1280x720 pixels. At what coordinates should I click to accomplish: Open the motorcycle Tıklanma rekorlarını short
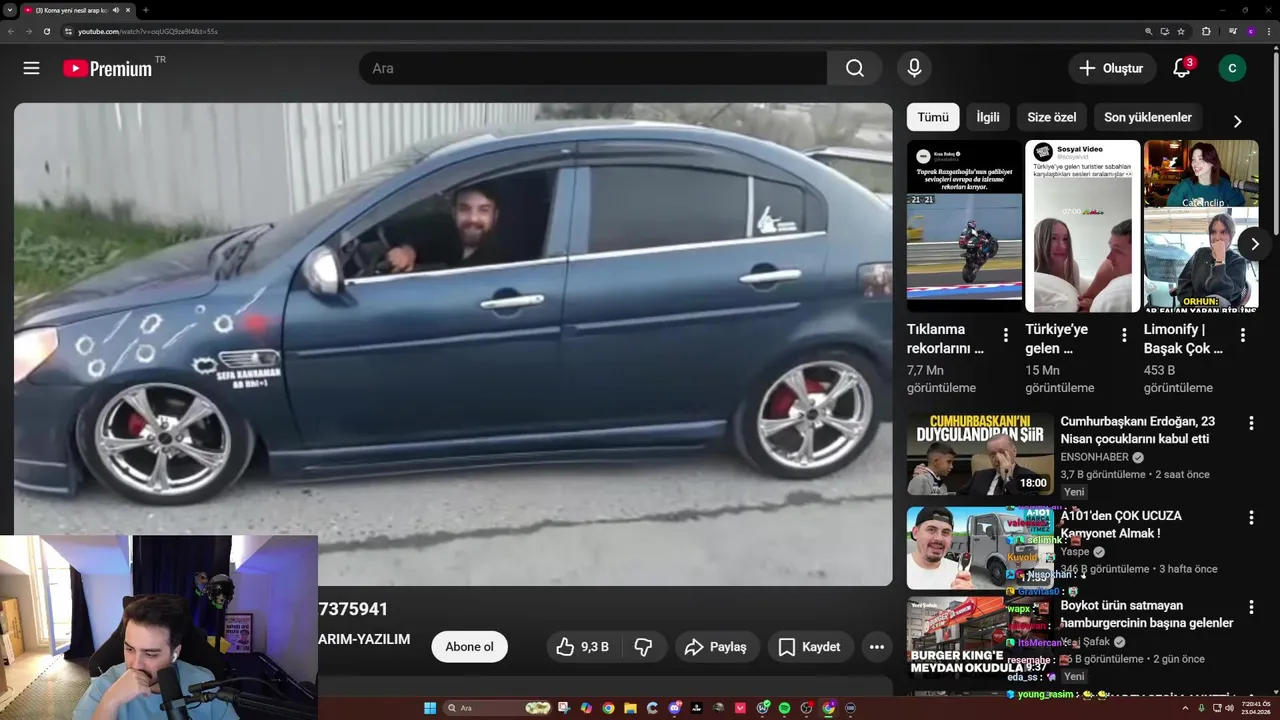coord(964,226)
